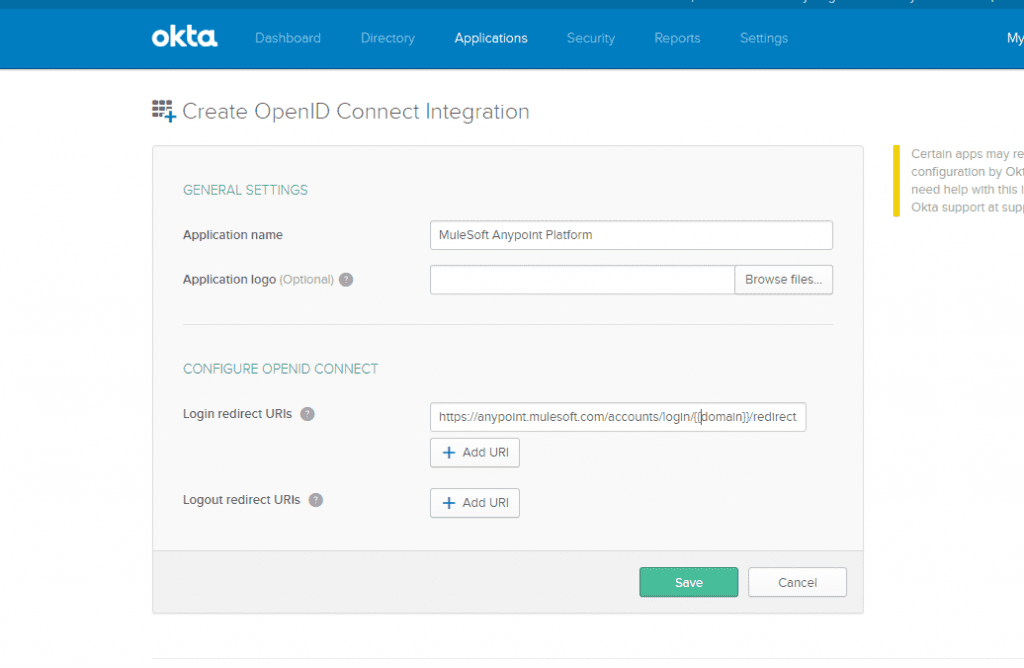Viewport: 1024px width, 668px height.
Task: Open the Directory menu
Action: [x=388, y=38]
